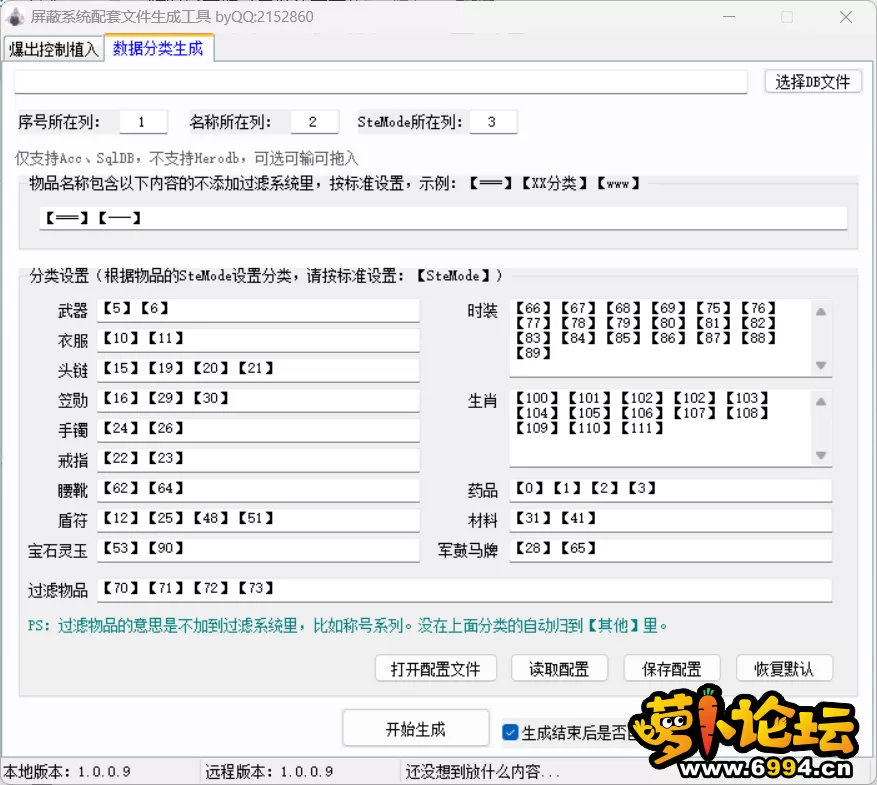
Task: Click the SteMode所在列 input box
Action: click(x=493, y=122)
